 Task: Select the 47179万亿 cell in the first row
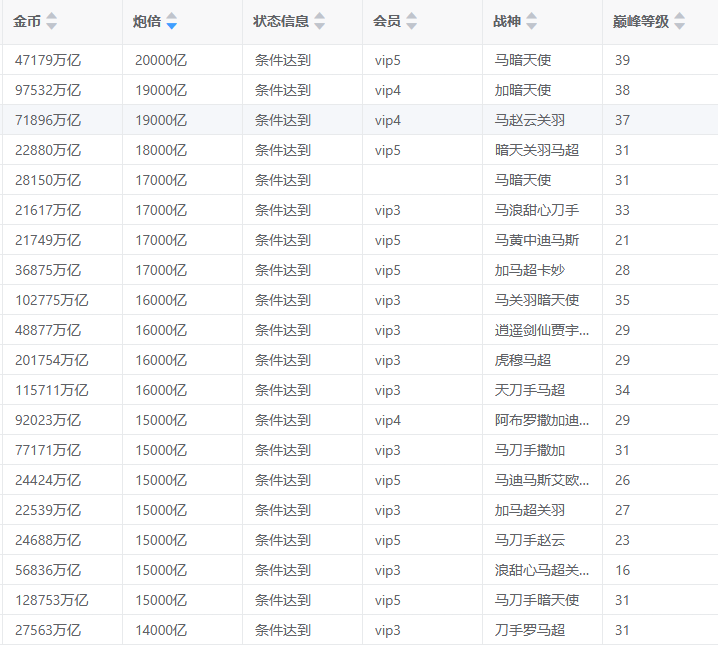coord(48,60)
